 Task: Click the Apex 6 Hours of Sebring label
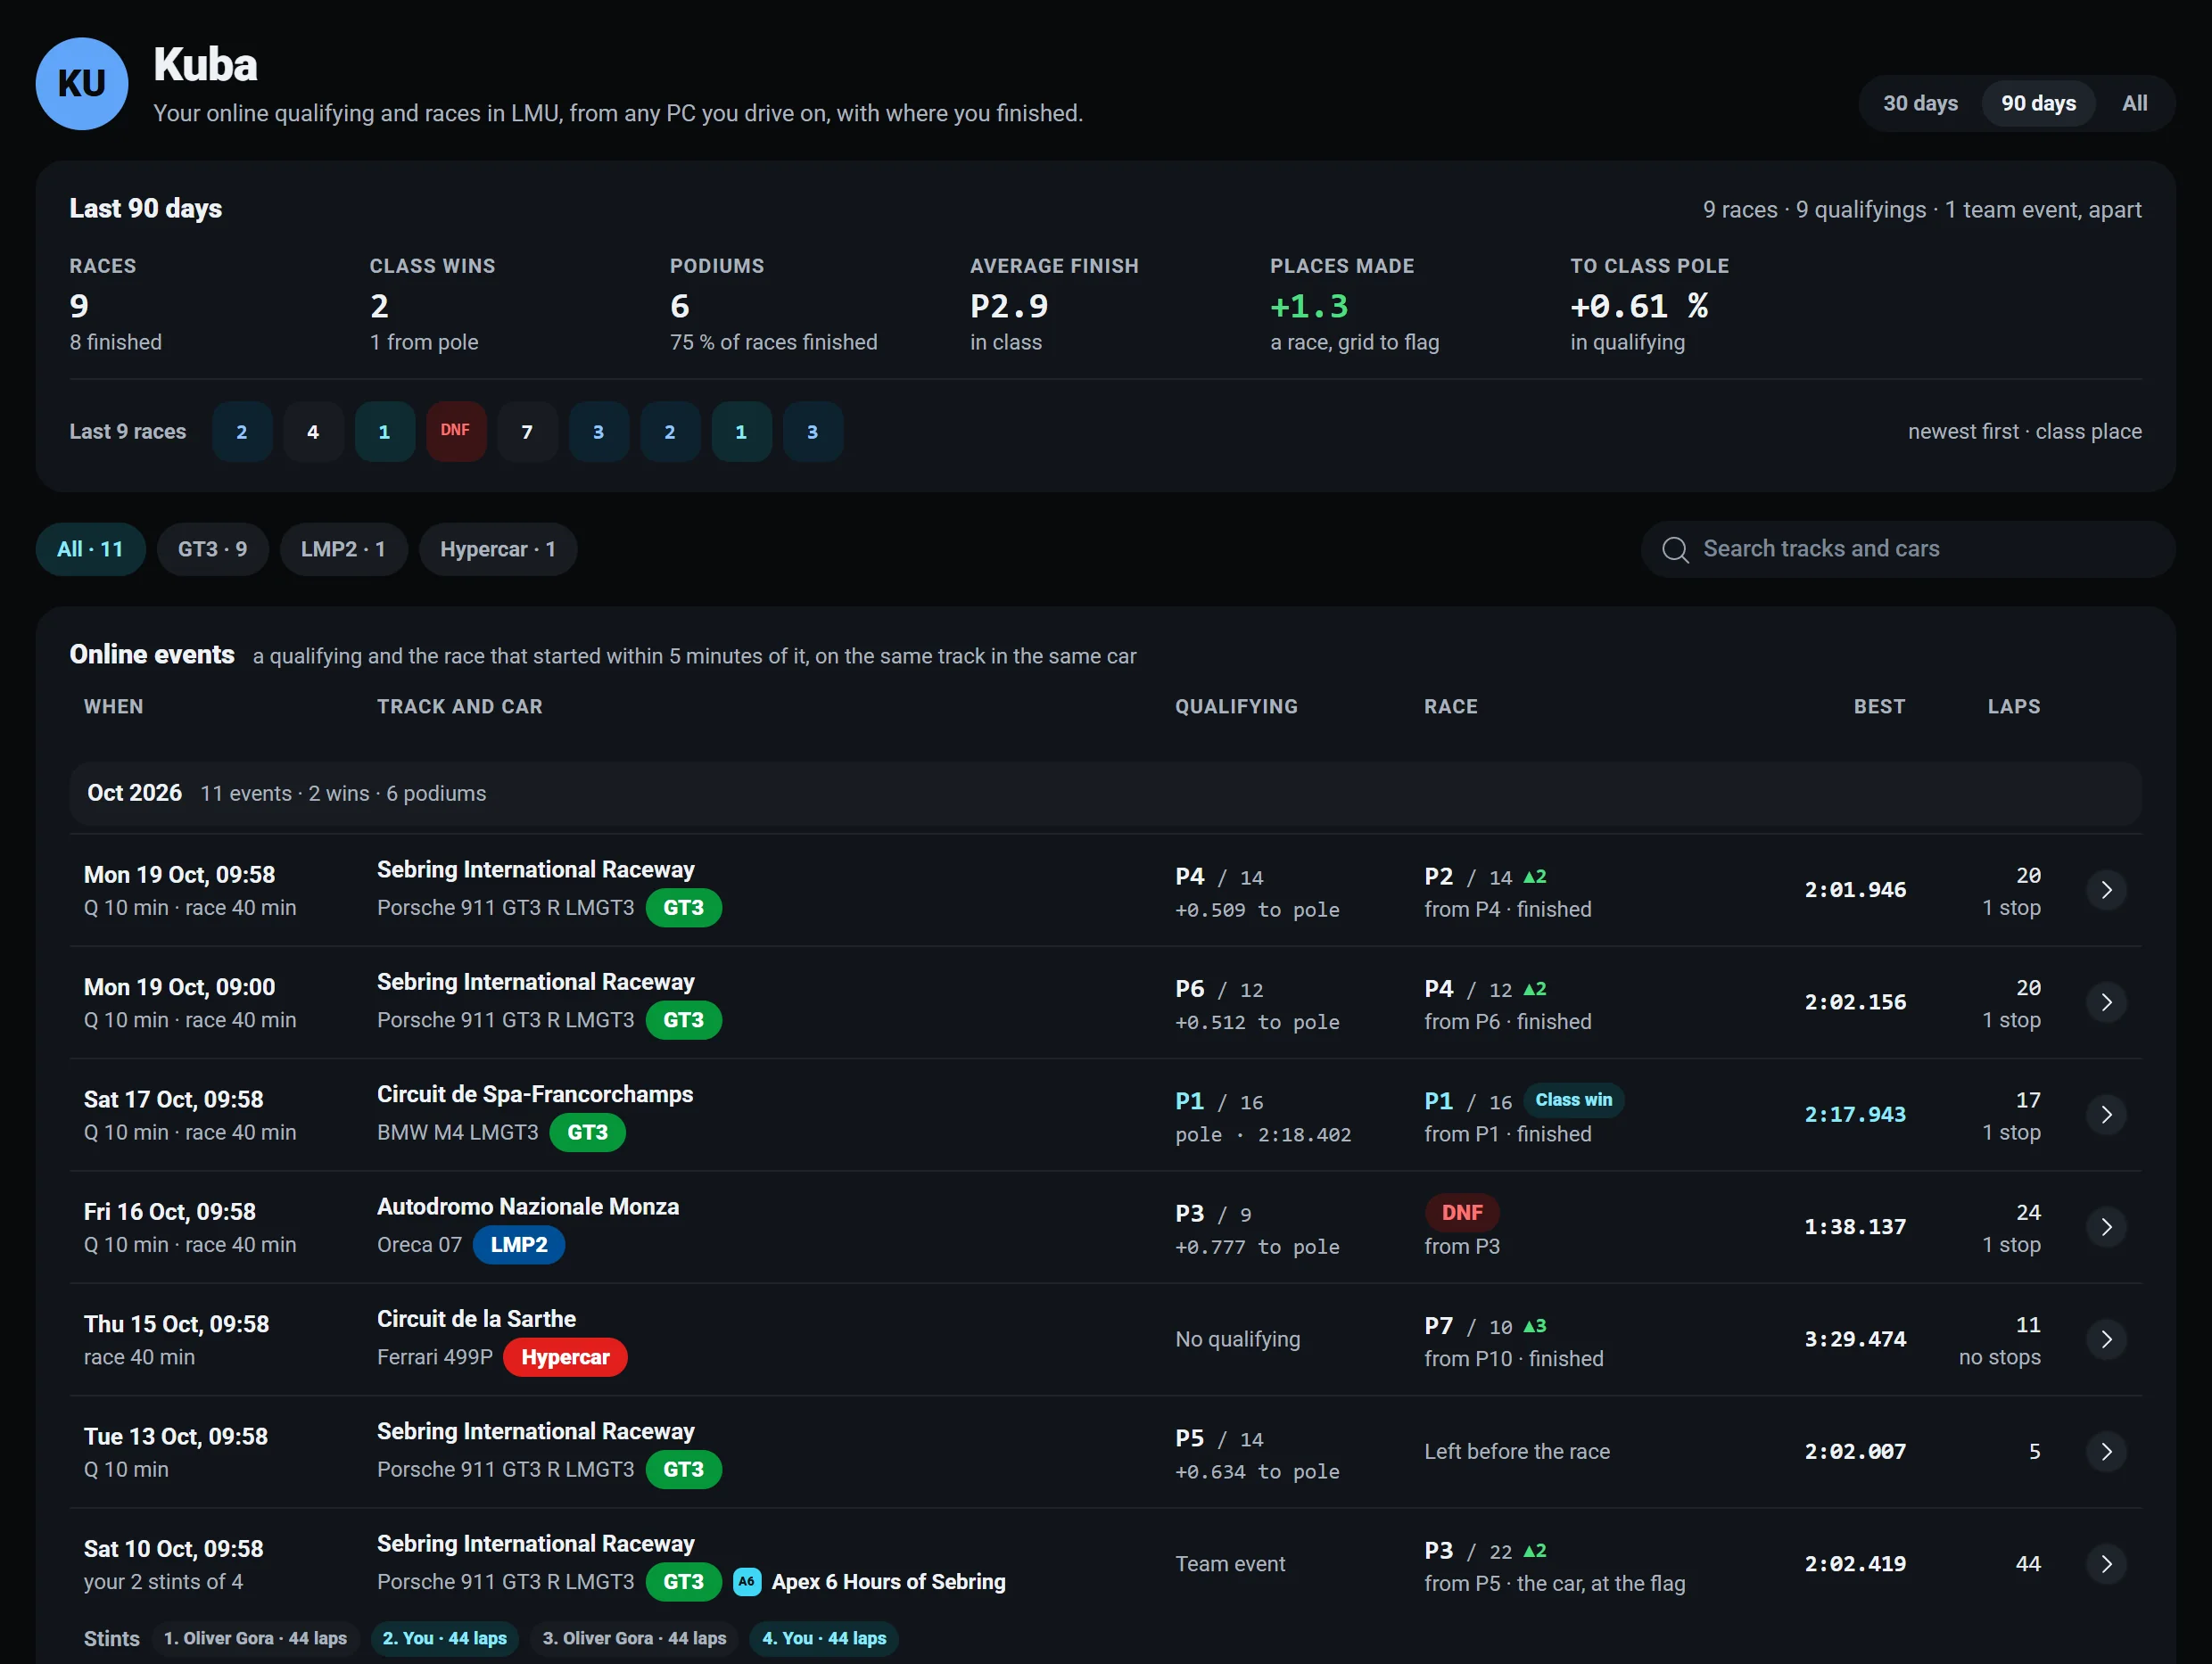(x=888, y=1582)
